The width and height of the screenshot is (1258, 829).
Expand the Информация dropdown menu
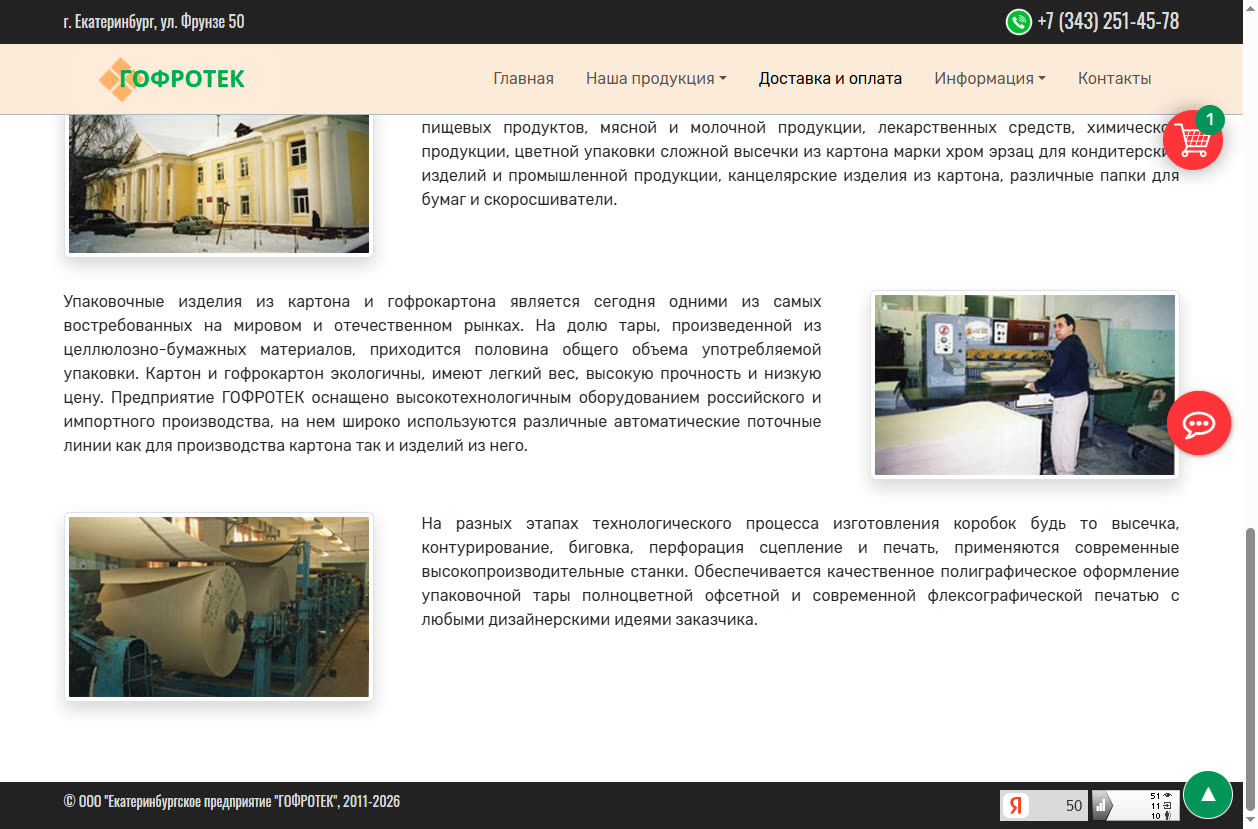point(990,78)
